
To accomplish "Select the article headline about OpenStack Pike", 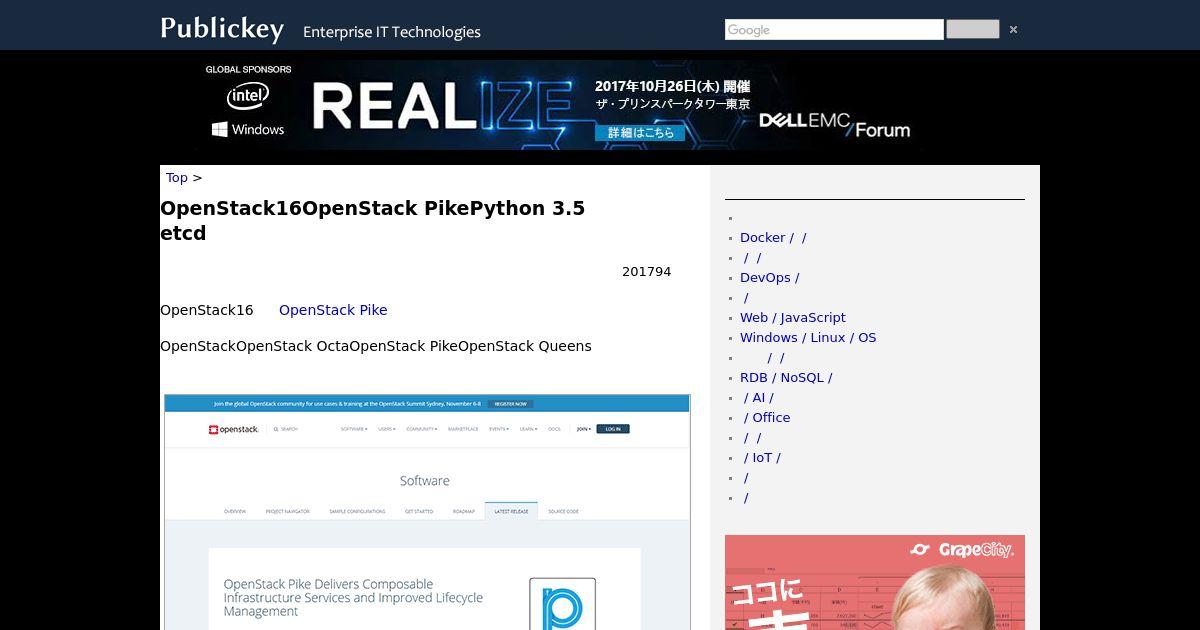I will (x=372, y=221).
